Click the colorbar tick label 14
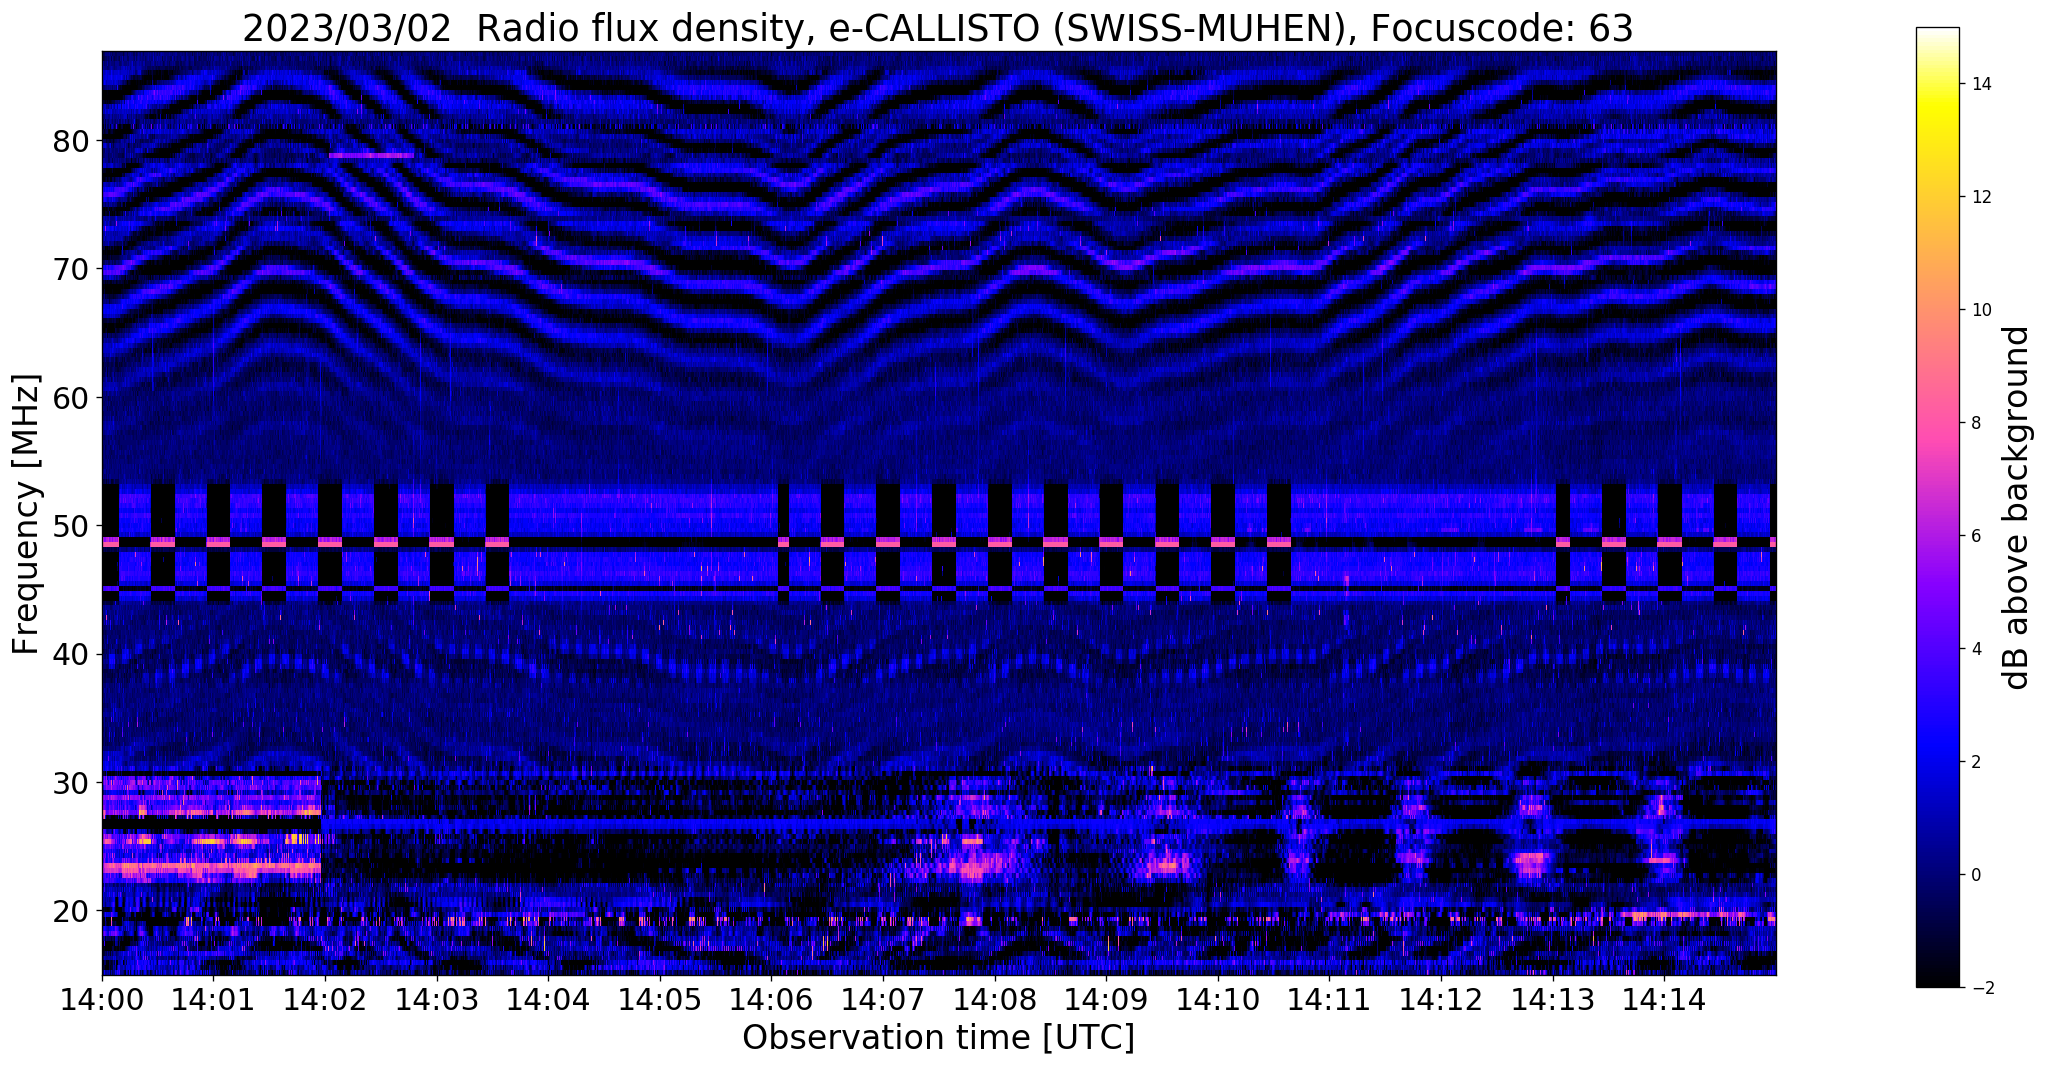Viewport: 2047px width, 1067px height. pyautogui.click(x=1980, y=84)
